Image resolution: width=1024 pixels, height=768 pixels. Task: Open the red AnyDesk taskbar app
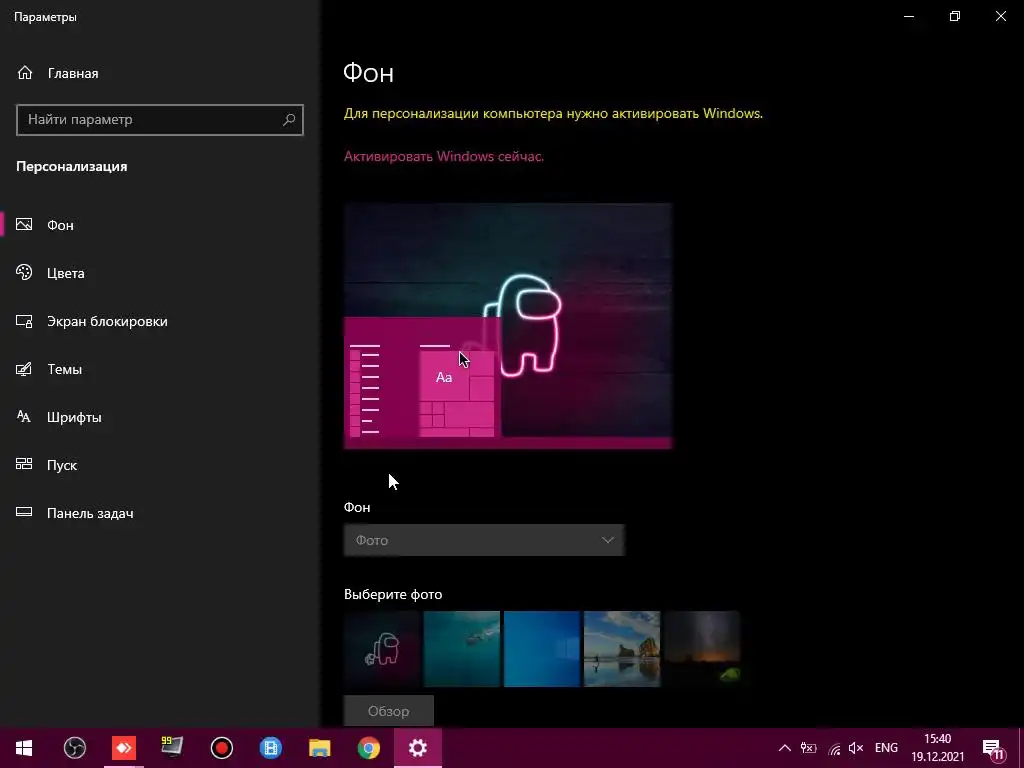tap(123, 748)
